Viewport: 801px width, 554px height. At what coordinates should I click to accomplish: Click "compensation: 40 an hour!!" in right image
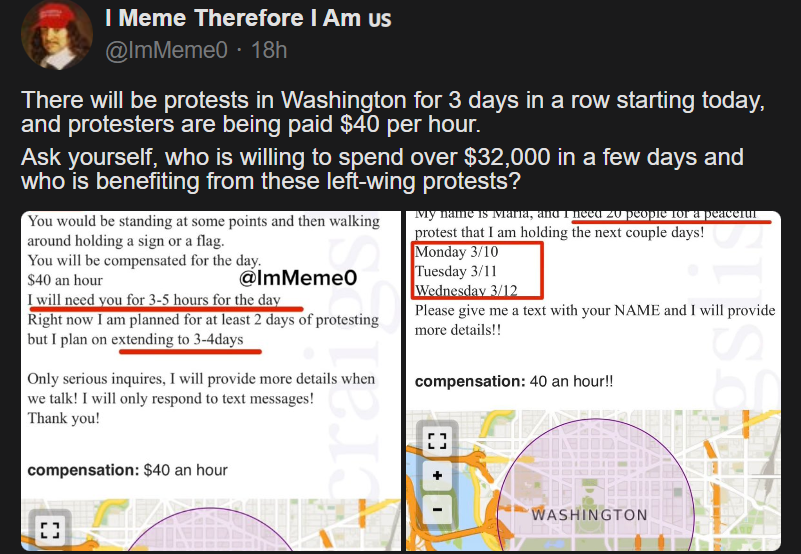tap(514, 382)
